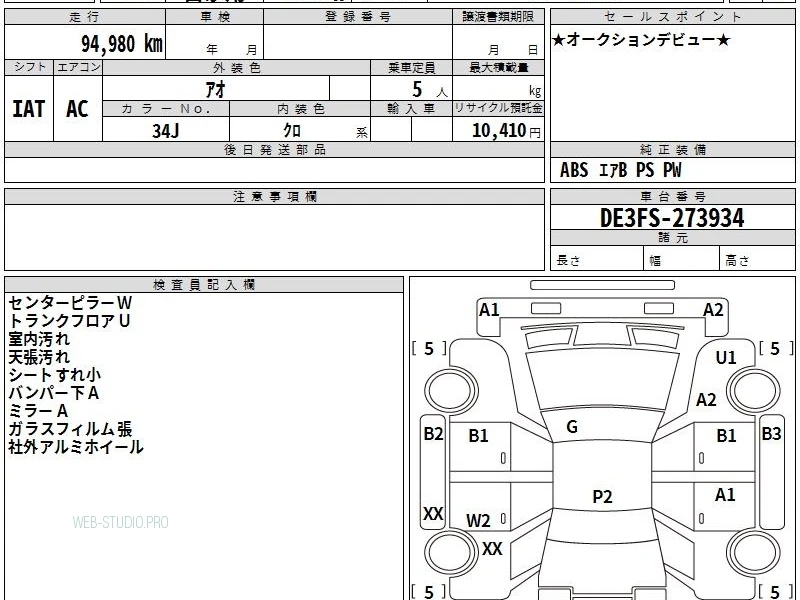
Task: Click the B1 mark next to B3
Action: point(726,436)
